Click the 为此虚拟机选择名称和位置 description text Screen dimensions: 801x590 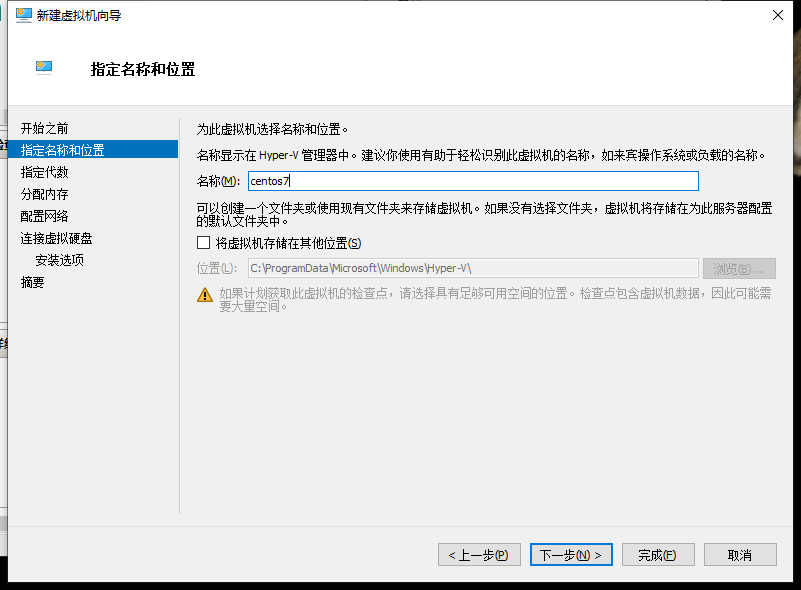click(272, 129)
